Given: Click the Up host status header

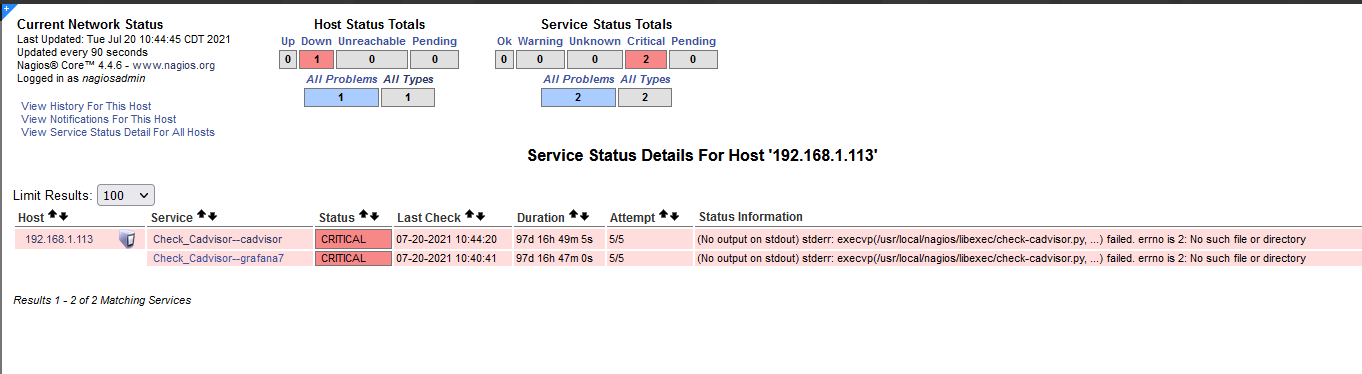Looking at the screenshot, I should (288, 41).
